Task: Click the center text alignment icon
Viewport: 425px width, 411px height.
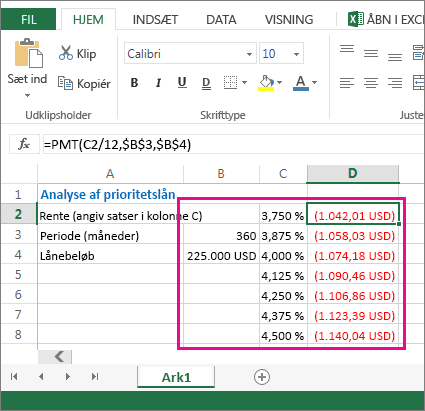Action: 371,82
